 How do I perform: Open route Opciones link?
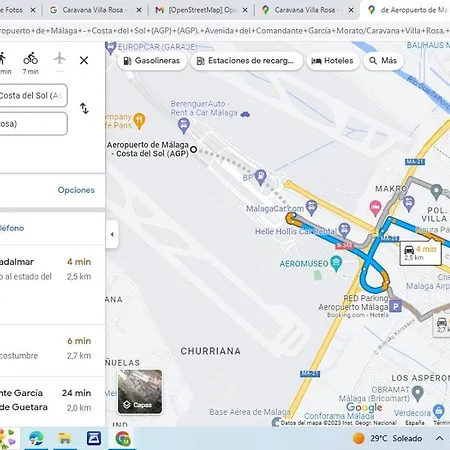(x=76, y=190)
